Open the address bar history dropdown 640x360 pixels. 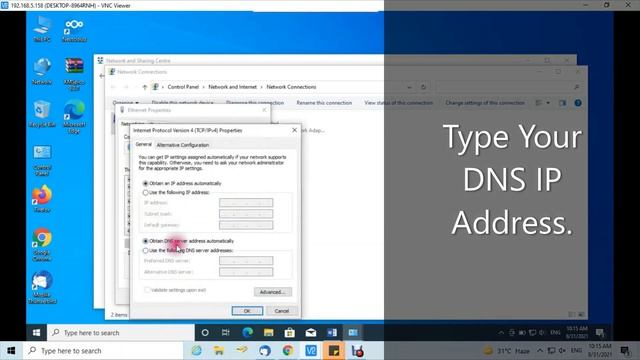tap(409, 87)
